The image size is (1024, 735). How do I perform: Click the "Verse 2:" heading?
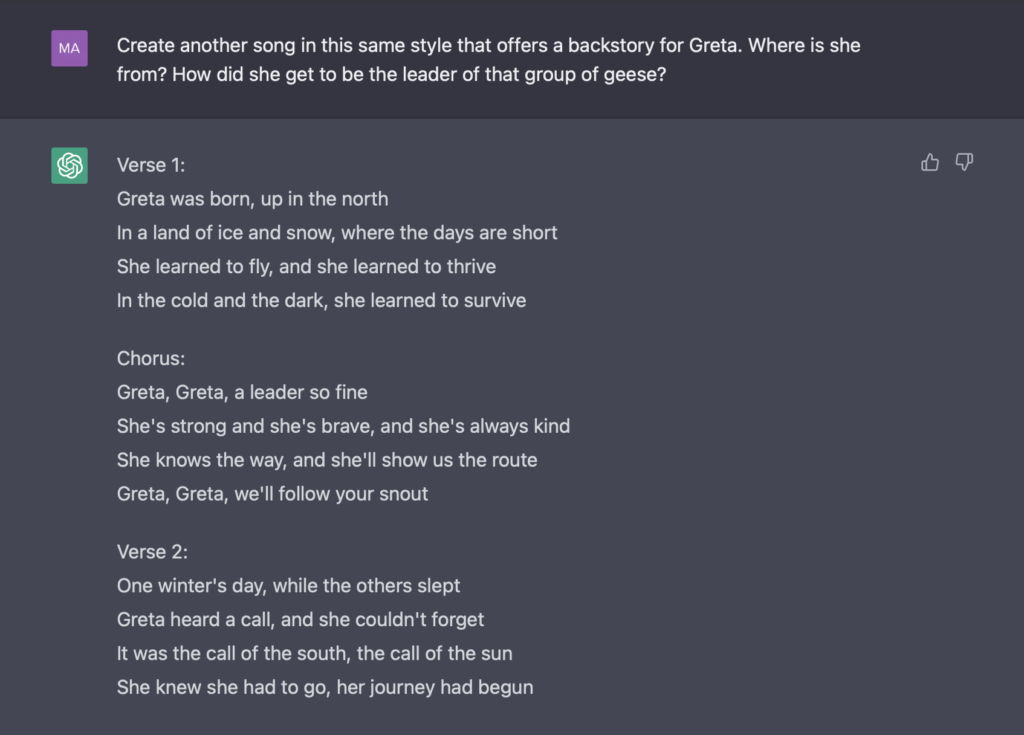[x=152, y=552]
